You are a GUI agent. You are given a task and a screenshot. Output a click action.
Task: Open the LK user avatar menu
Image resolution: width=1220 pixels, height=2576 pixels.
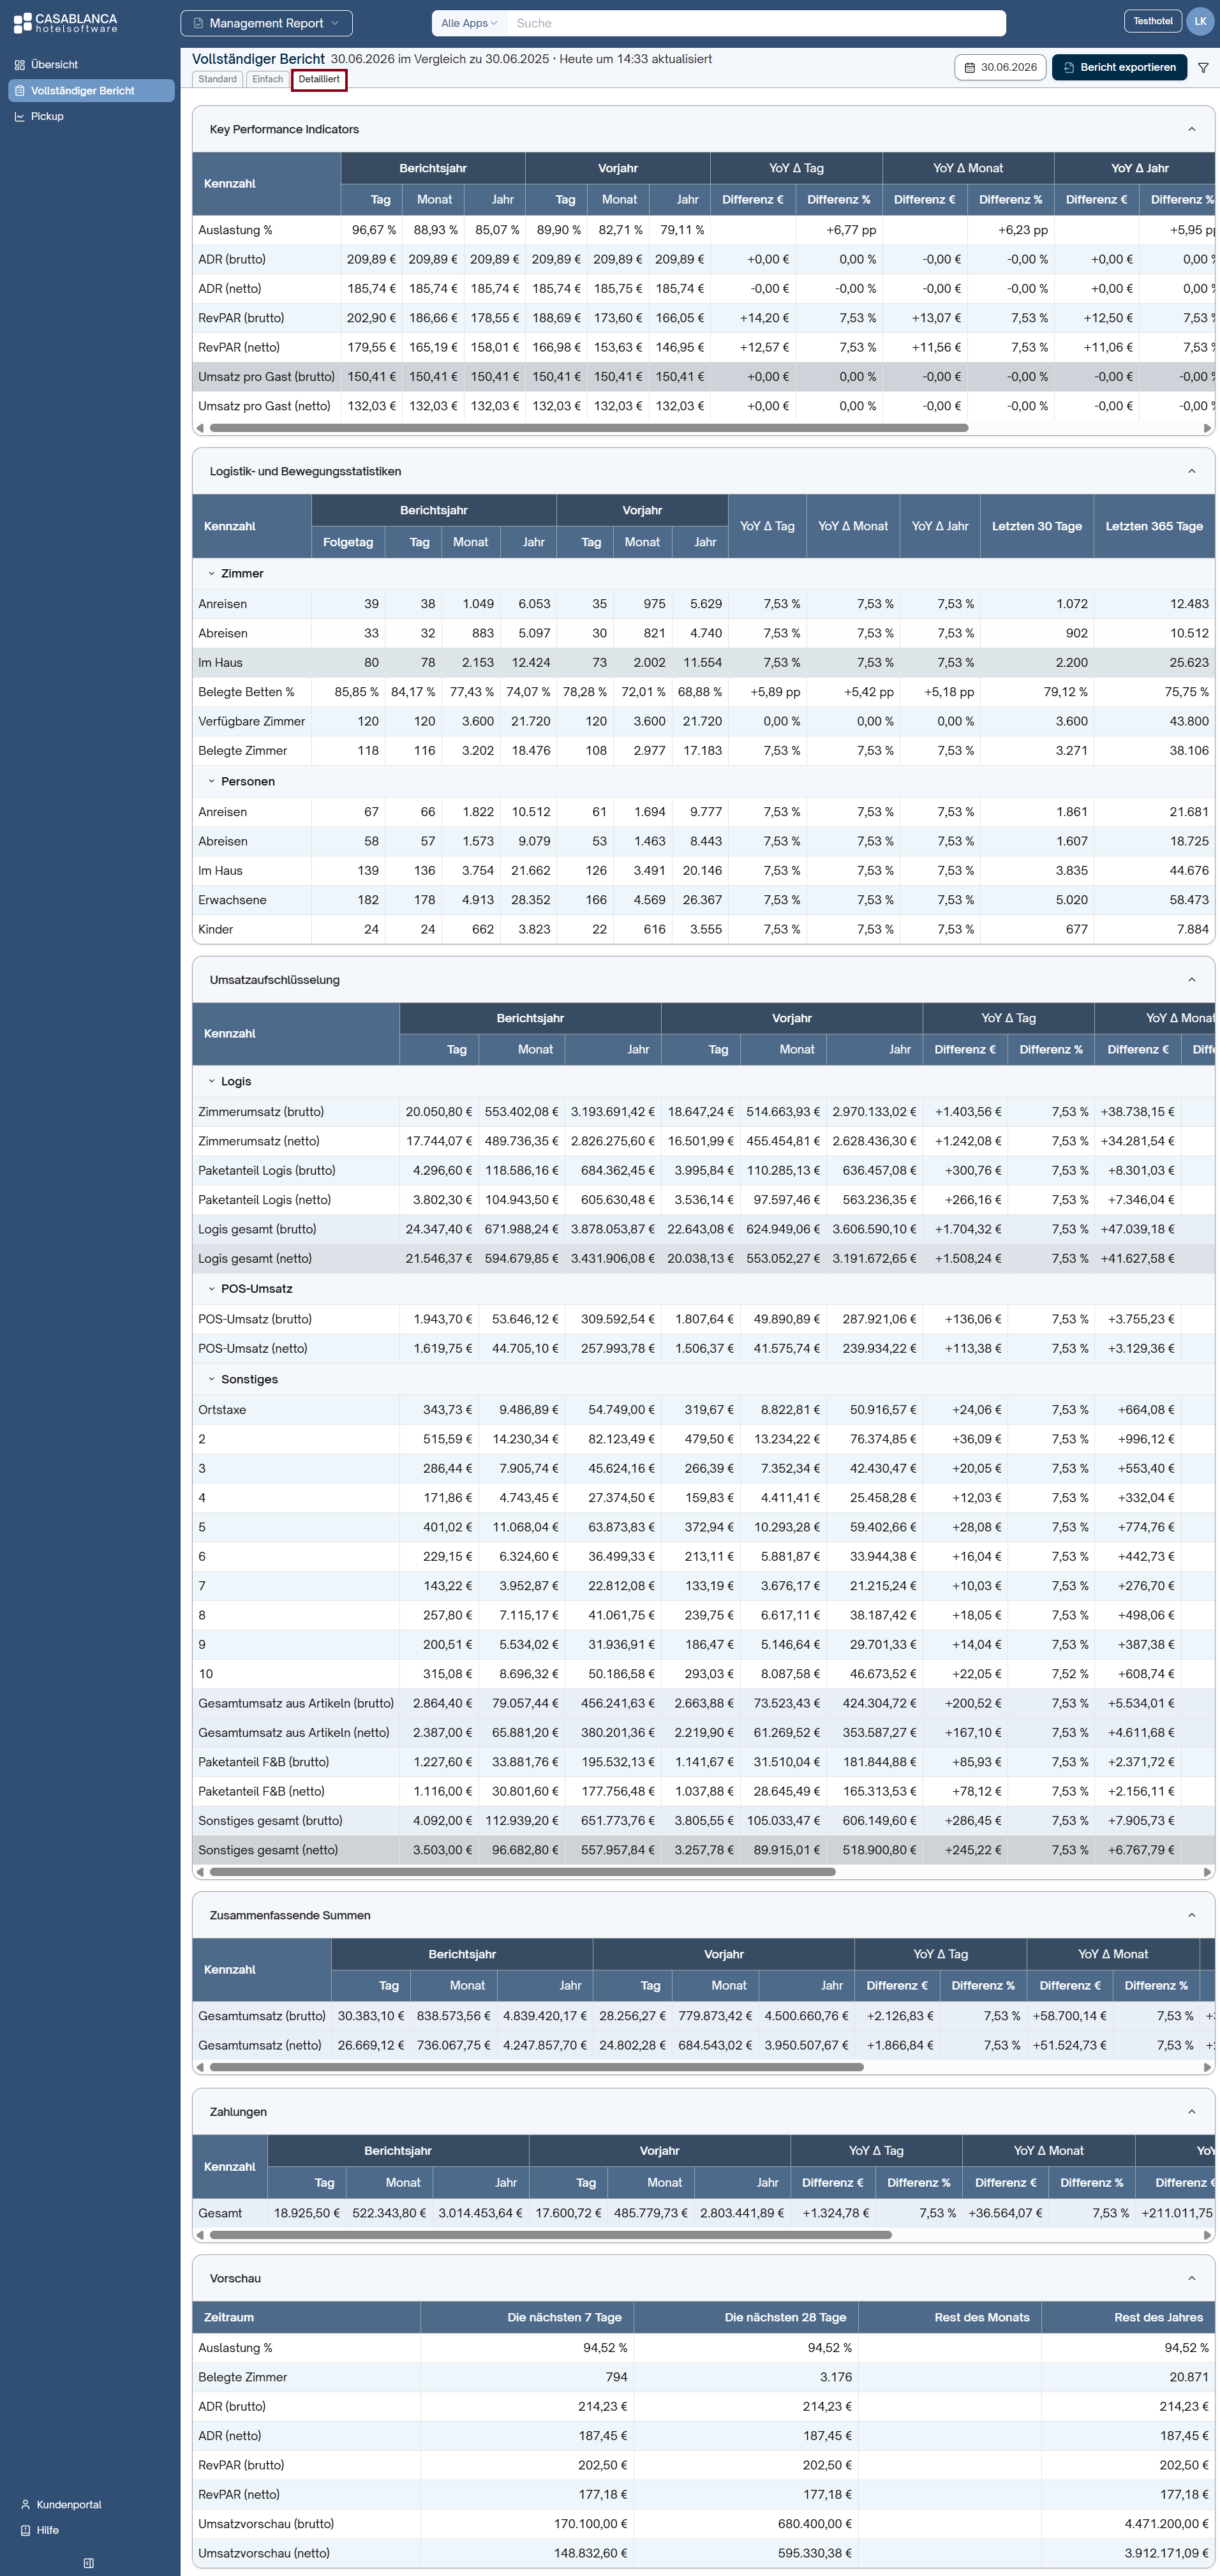(1200, 21)
